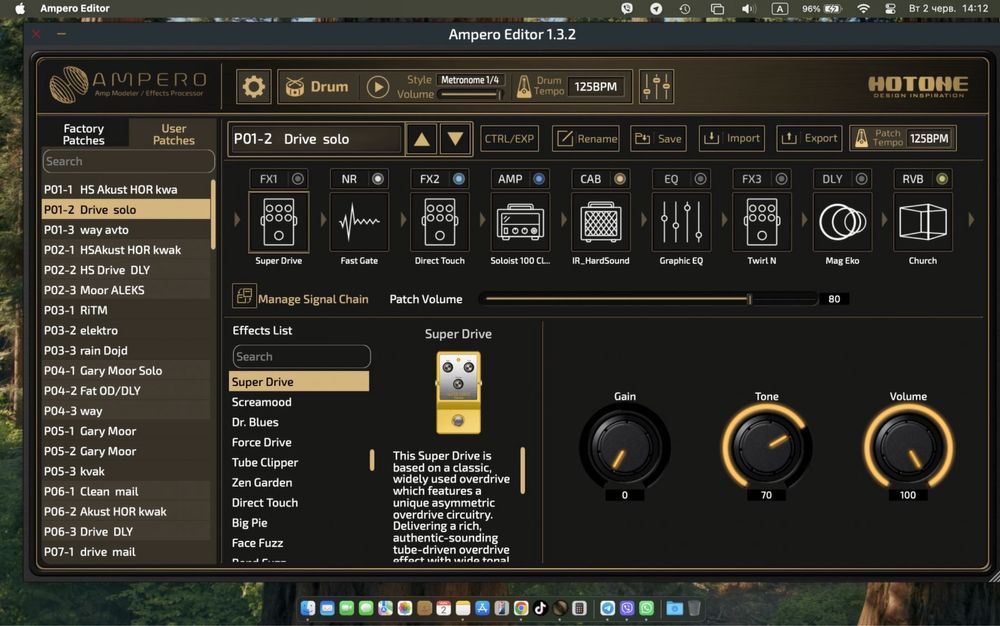Click the Wi-Fi icon in menu bar
1000x626 pixels.
[x=863, y=8]
